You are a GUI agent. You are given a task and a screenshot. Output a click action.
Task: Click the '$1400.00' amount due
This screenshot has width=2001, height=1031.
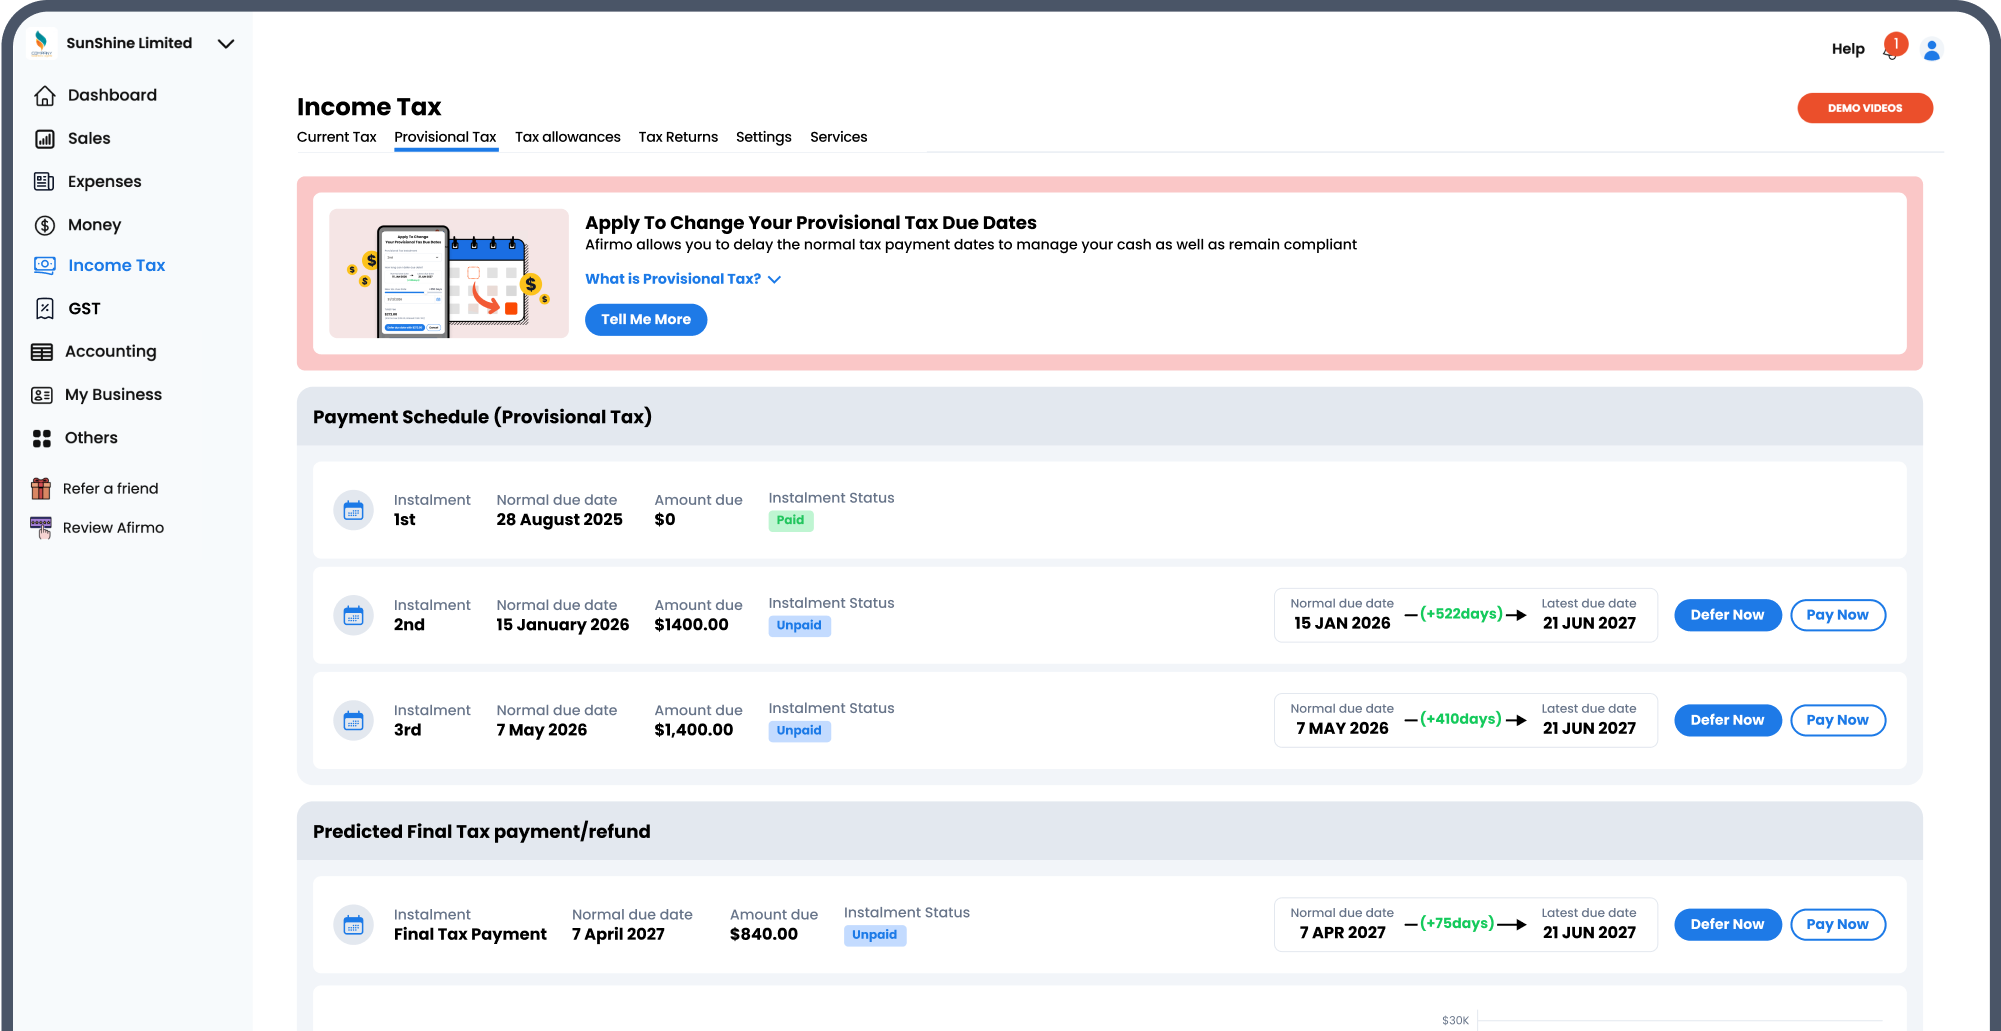click(691, 625)
